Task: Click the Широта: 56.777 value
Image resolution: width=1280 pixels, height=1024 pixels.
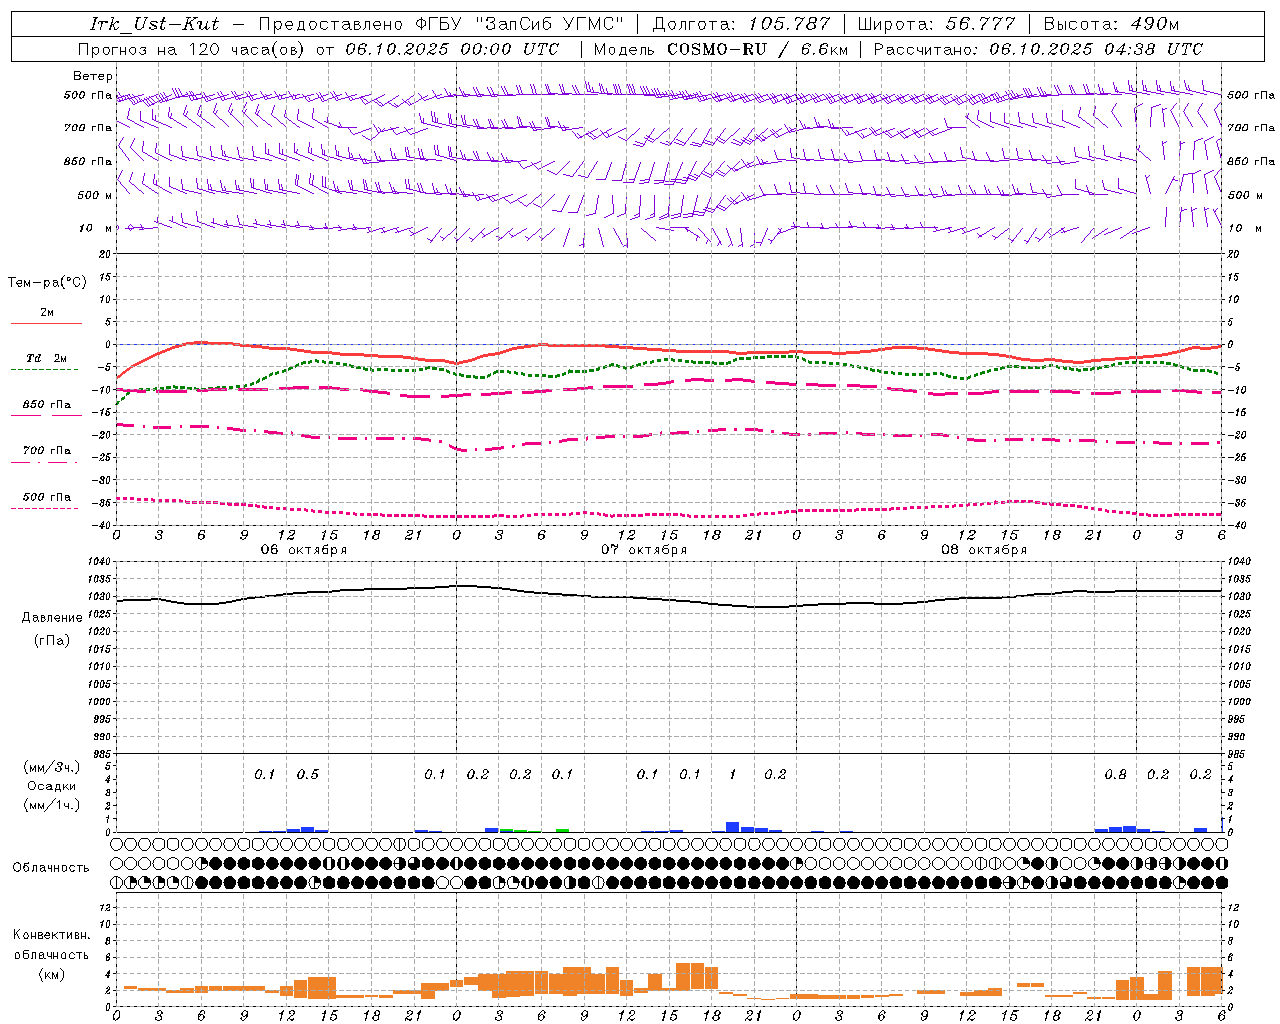Action: (937, 24)
